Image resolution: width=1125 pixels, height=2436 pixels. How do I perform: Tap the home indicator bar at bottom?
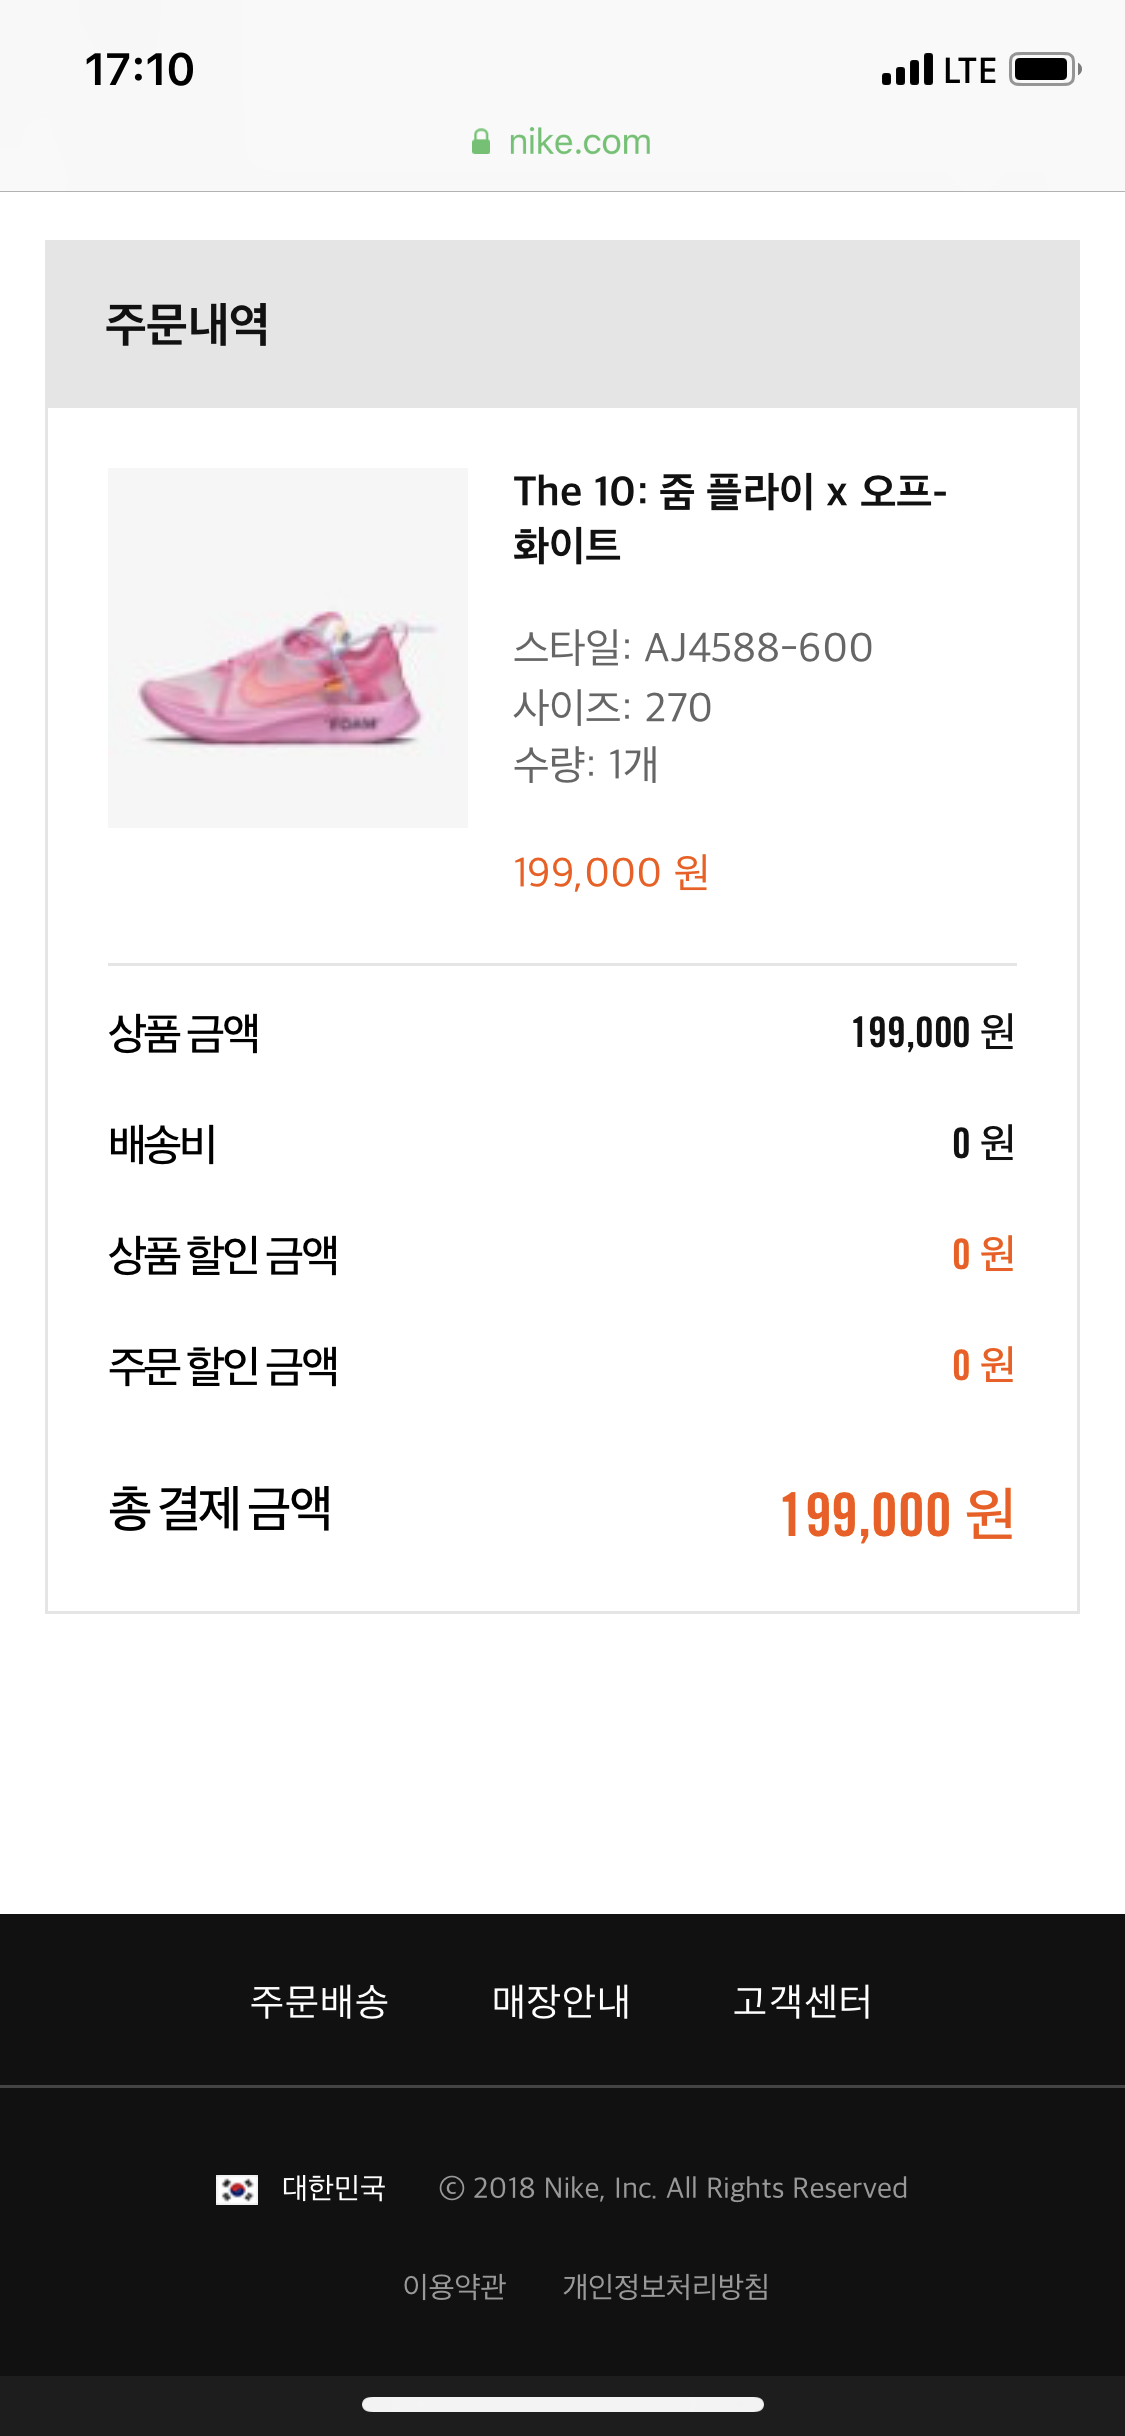562,2404
